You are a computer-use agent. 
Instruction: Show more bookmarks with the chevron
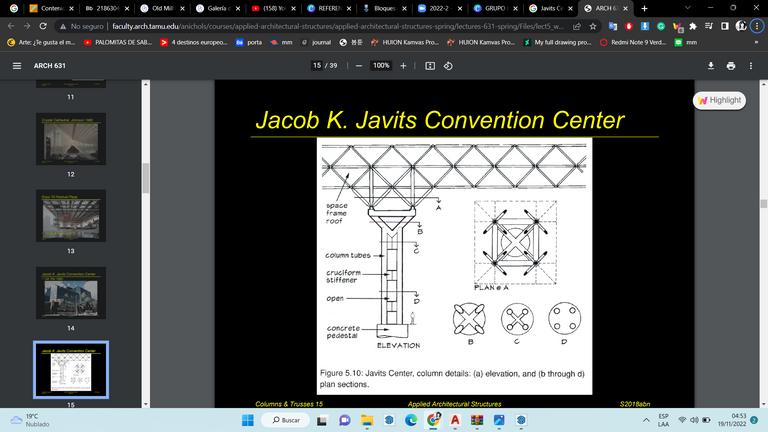tap(756, 43)
